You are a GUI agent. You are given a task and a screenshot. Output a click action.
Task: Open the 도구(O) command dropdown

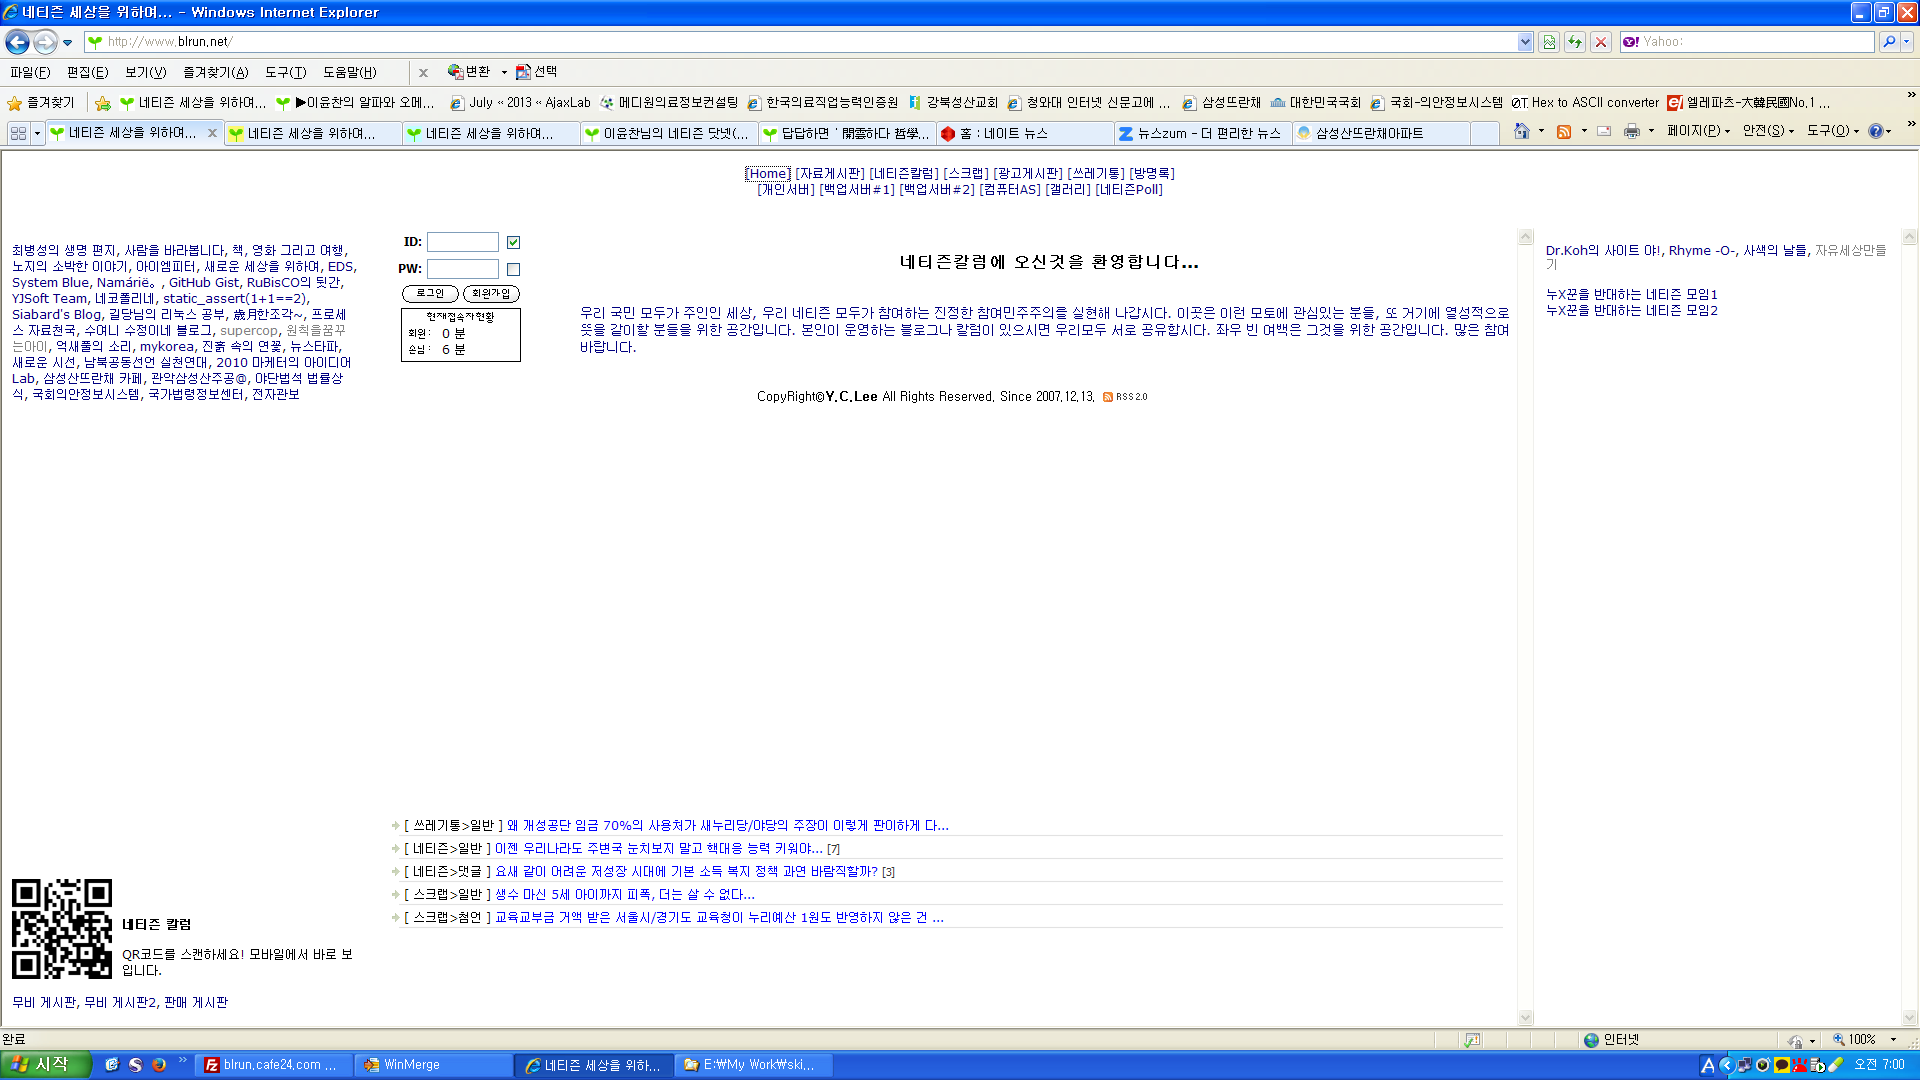pyautogui.click(x=1833, y=131)
